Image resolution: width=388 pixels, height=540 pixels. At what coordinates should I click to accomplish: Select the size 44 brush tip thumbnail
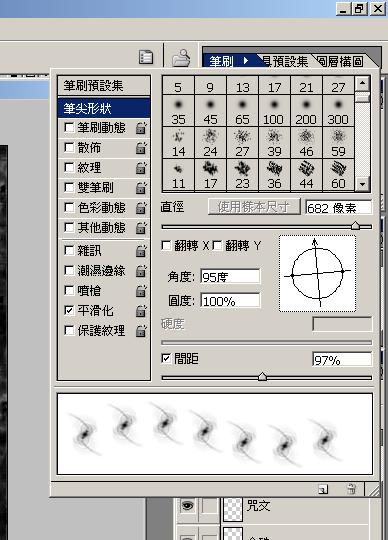[306, 175]
